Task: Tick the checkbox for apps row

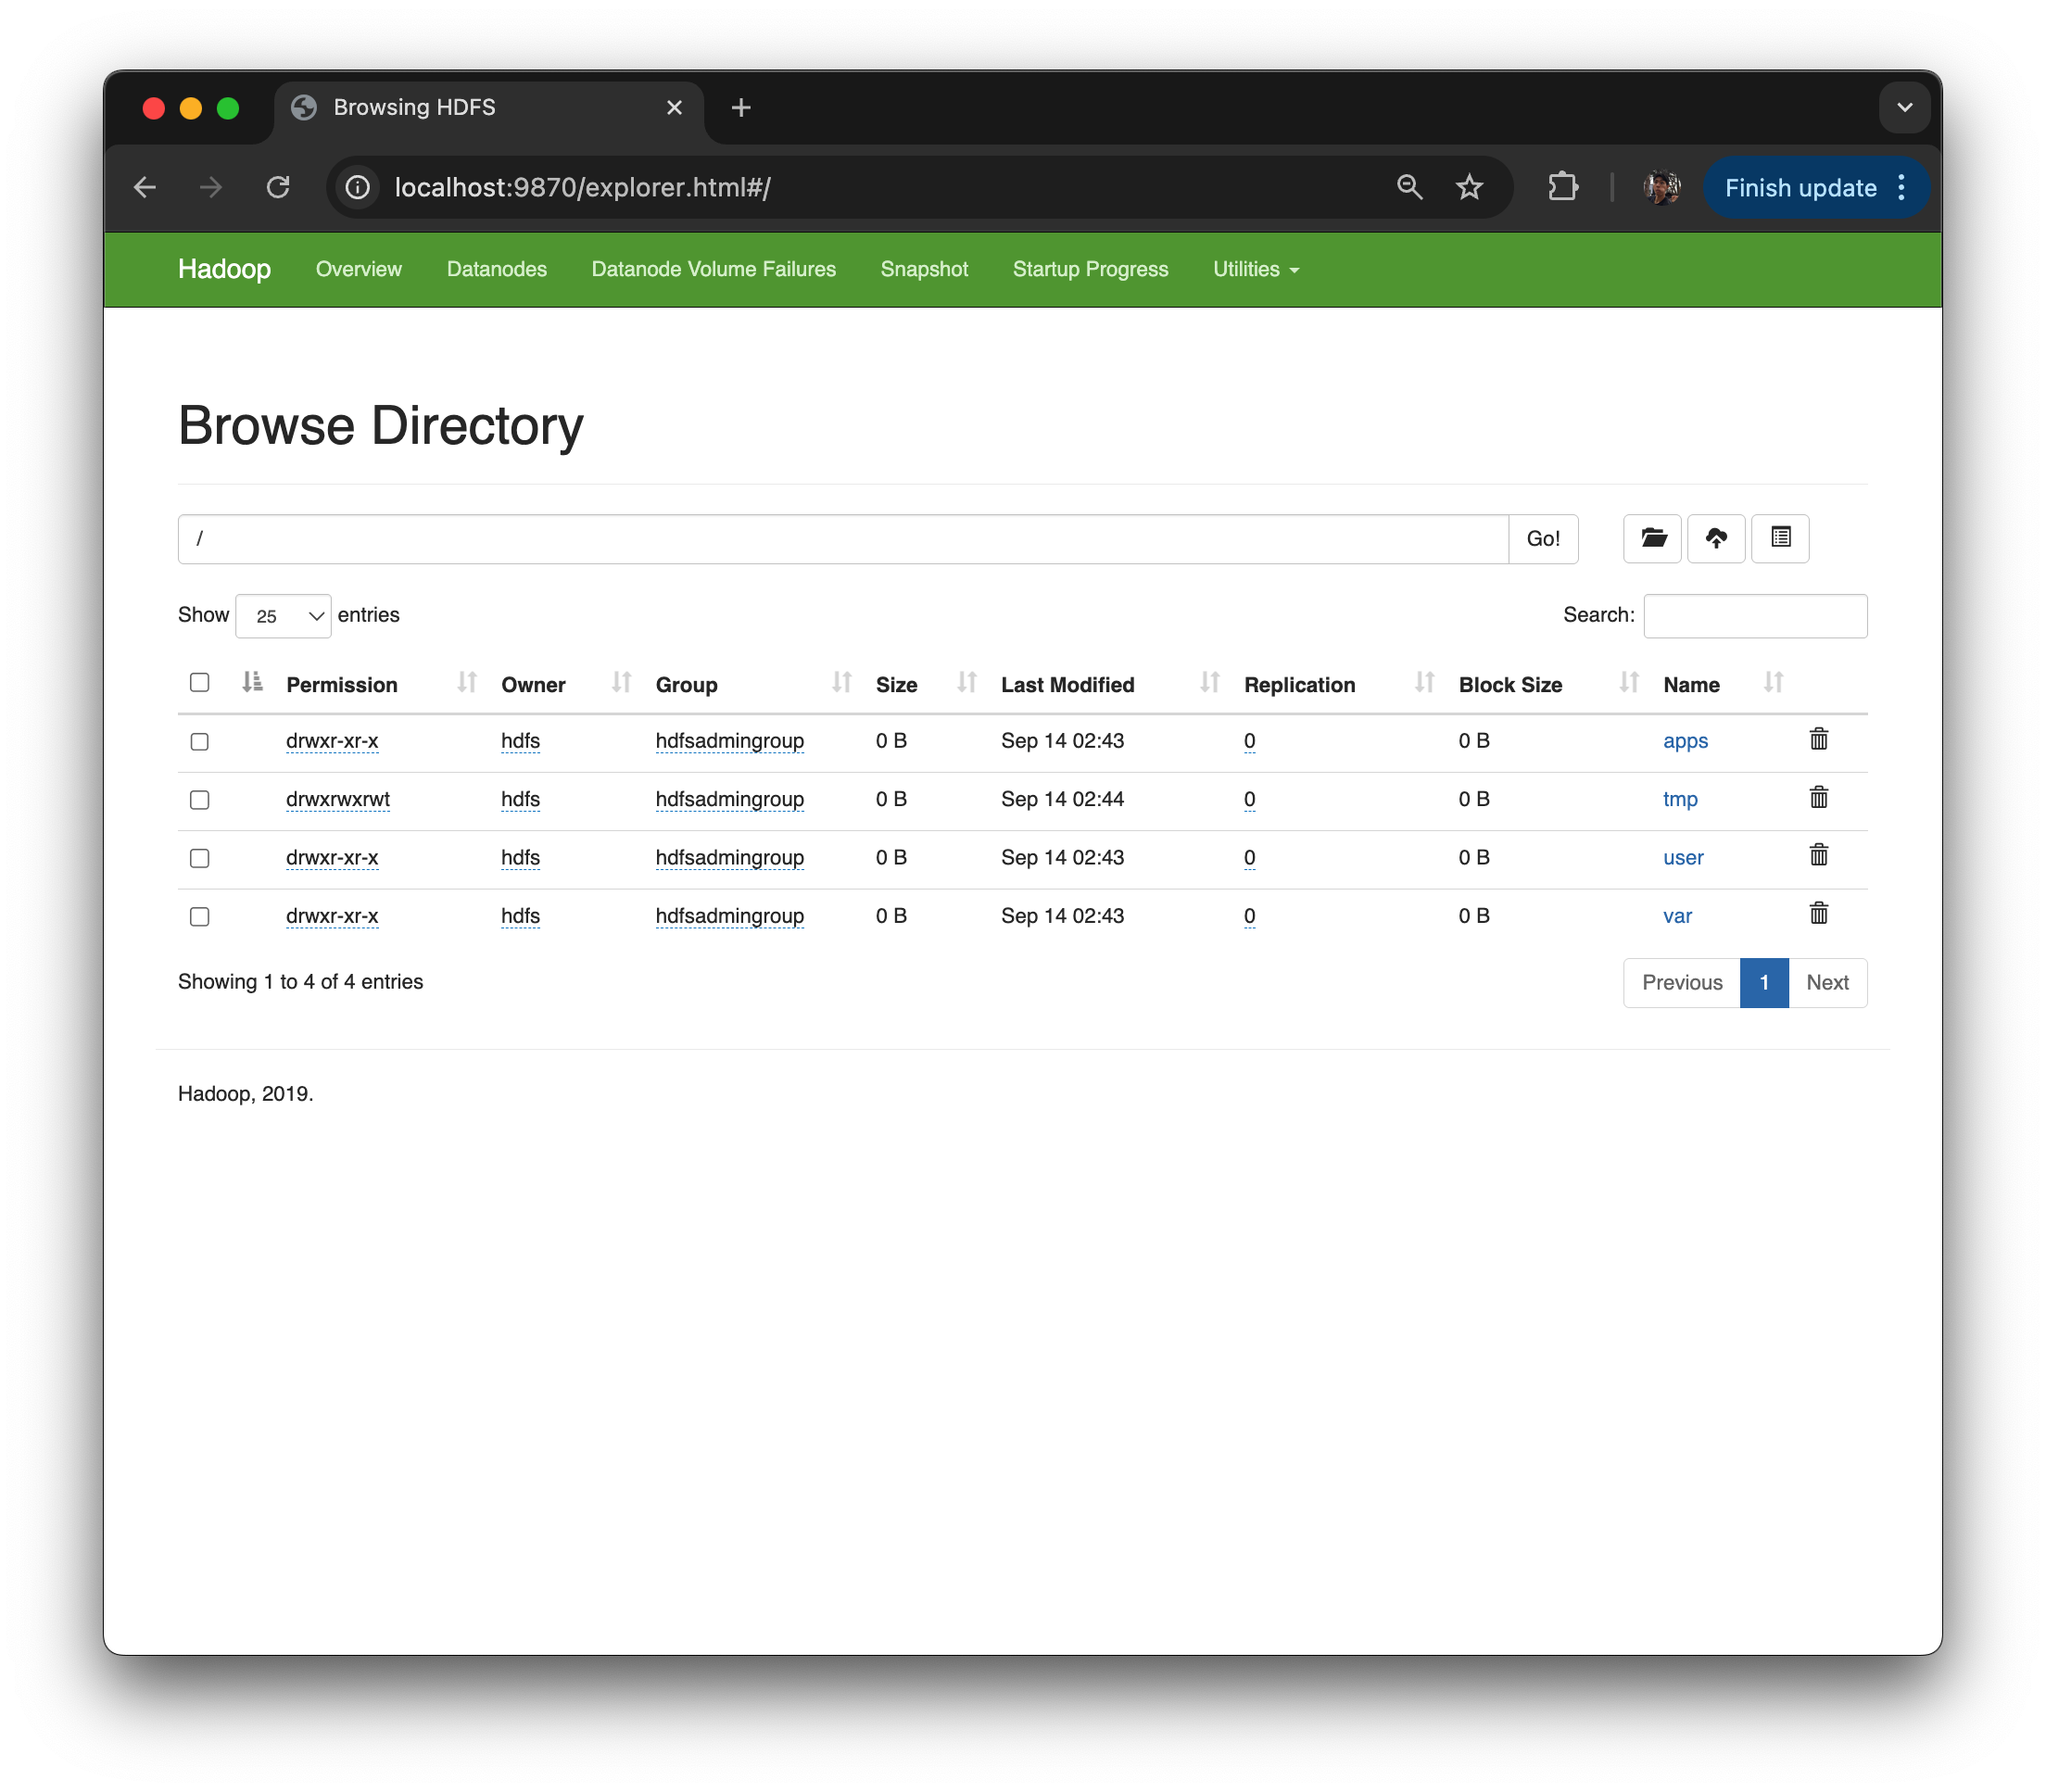Action: coord(200,742)
